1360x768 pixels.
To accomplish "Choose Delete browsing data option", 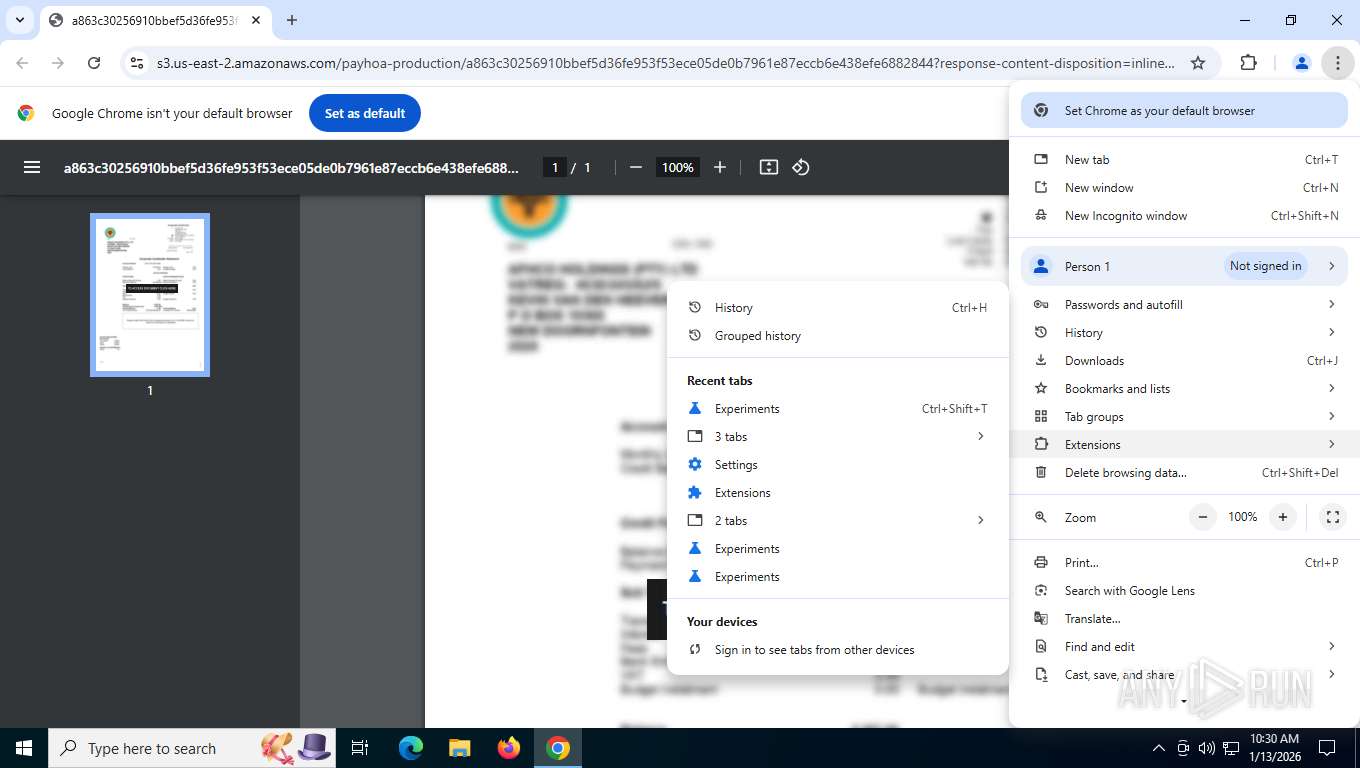I will click(x=1184, y=473).
